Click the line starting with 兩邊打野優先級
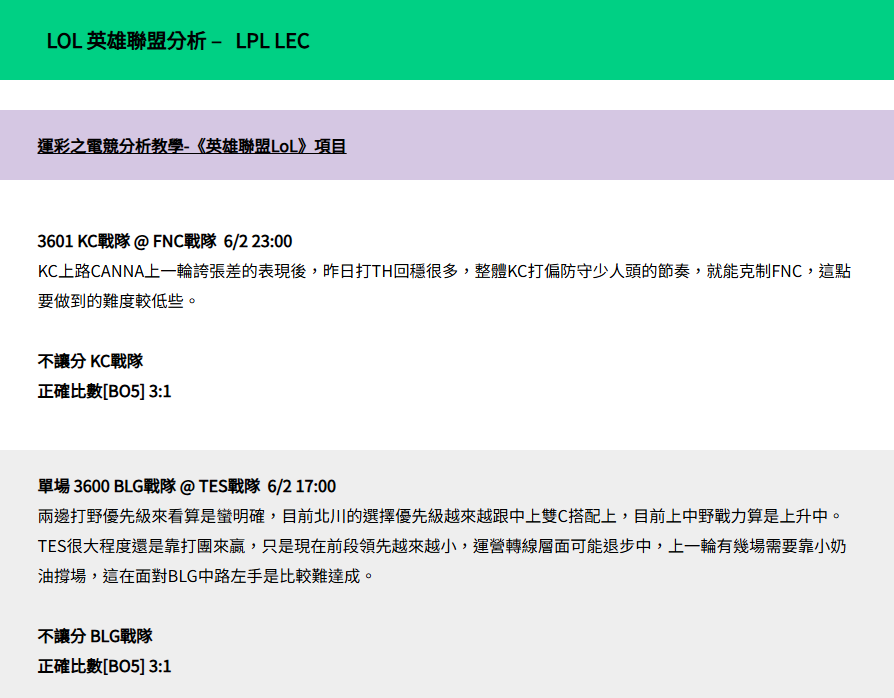The width and height of the screenshot is (894, 698). click(440, 516)
